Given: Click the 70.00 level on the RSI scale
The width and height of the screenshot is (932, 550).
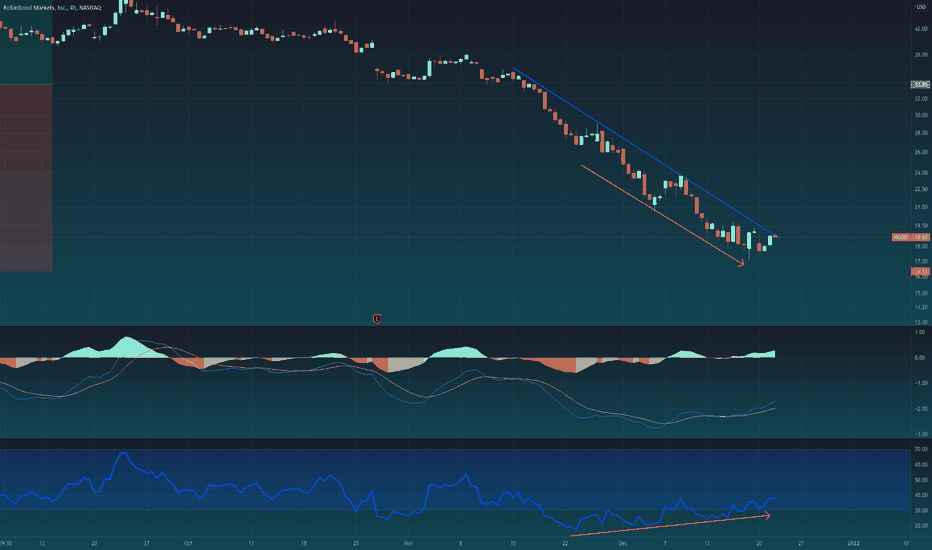Looking at the screenshot, I should tap(921, 450).
